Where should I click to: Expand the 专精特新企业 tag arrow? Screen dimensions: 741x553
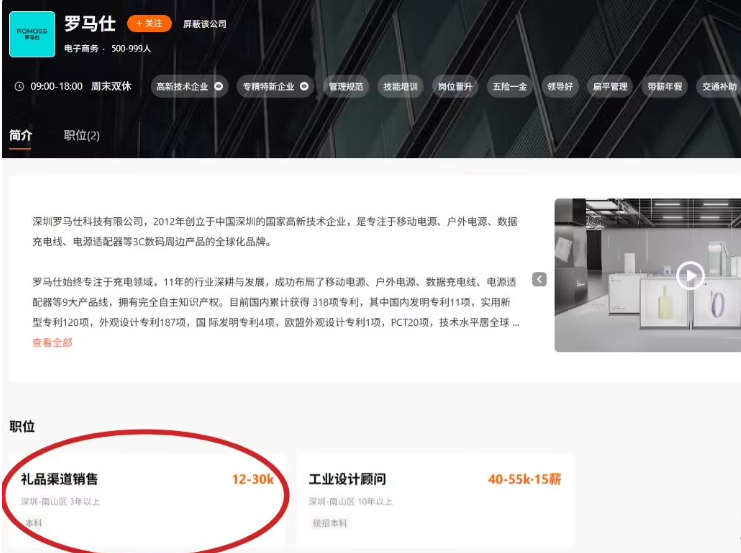pos(304,87)
